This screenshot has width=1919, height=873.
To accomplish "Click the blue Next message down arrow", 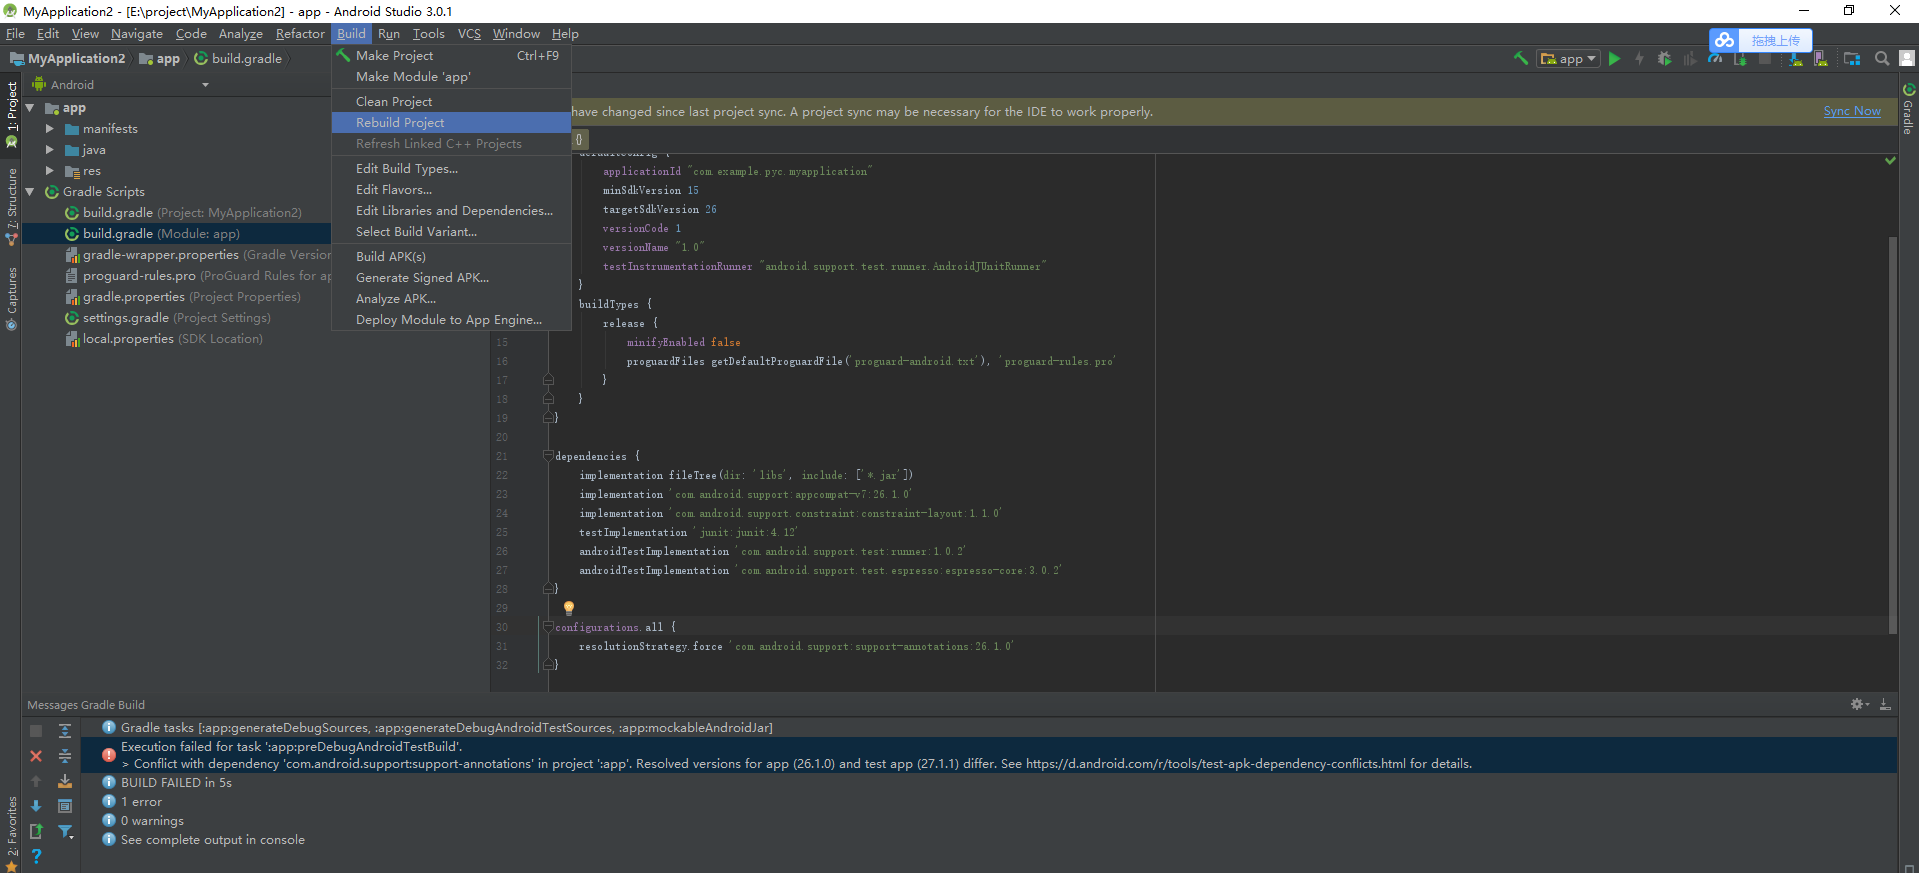I will tap(36, 806).
